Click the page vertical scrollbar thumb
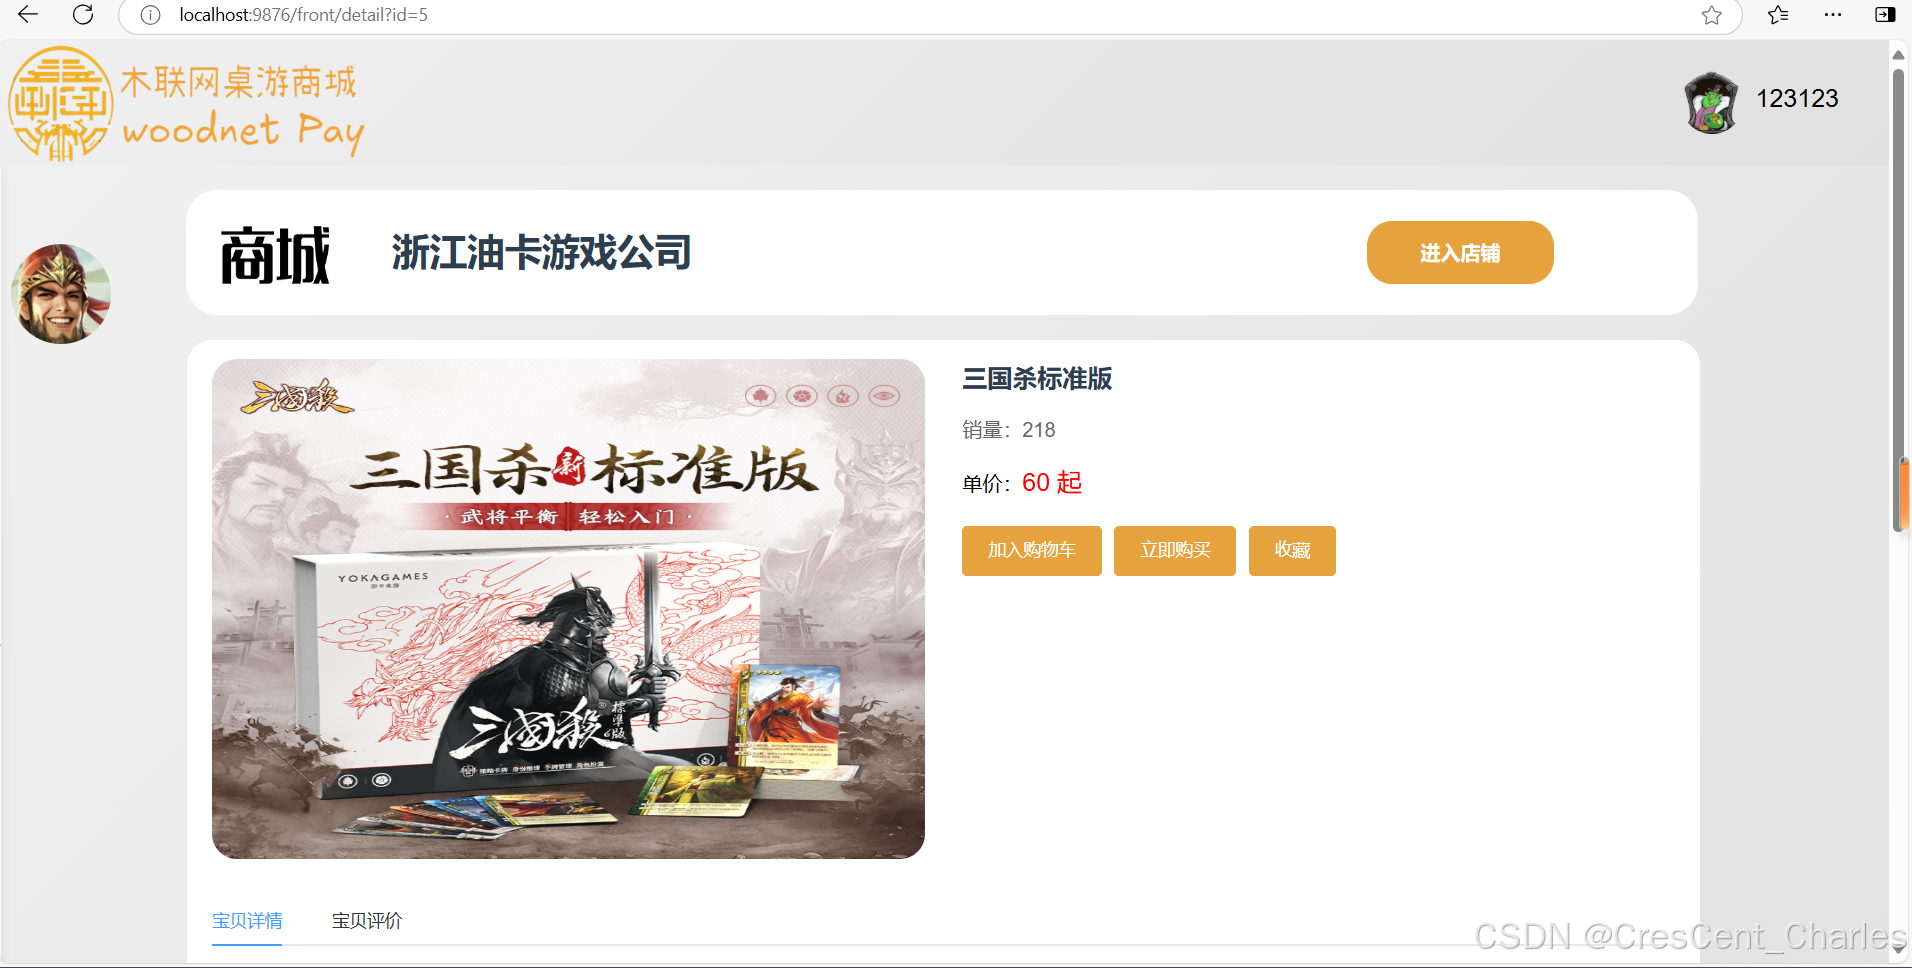 pos(1898,300)
